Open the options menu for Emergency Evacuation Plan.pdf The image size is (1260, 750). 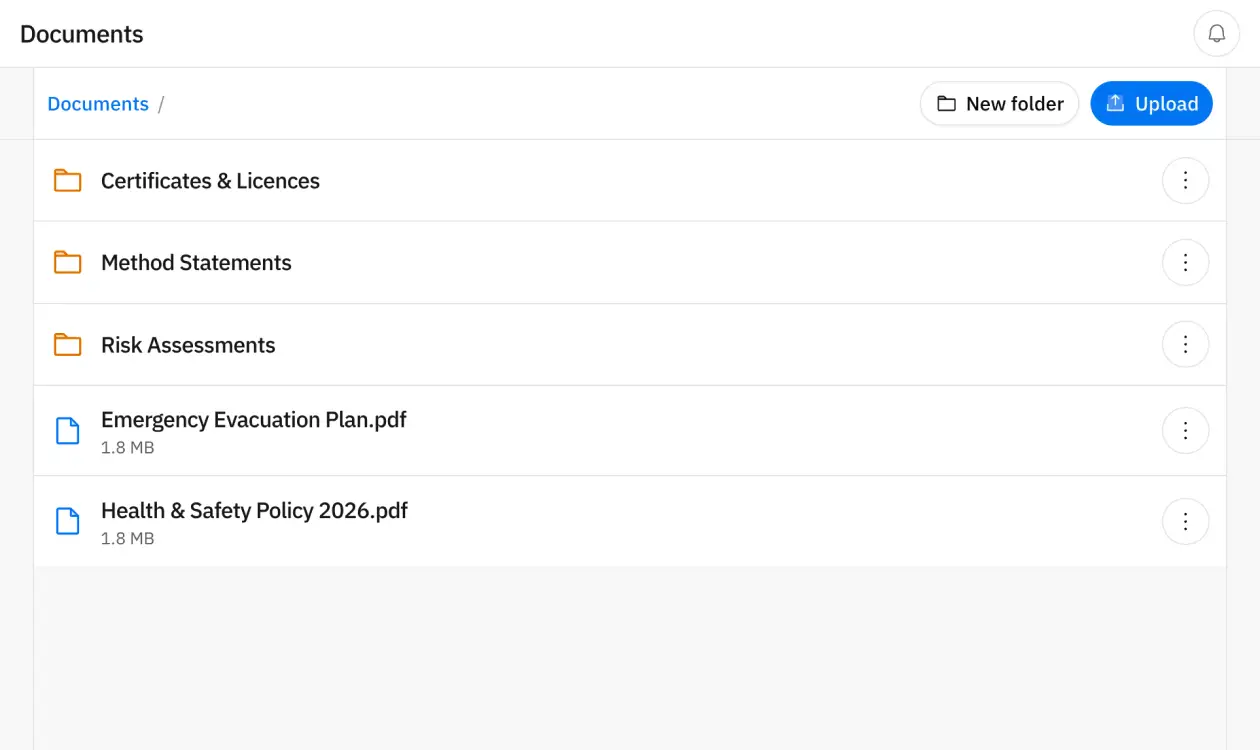click(x=1185, y=430)
